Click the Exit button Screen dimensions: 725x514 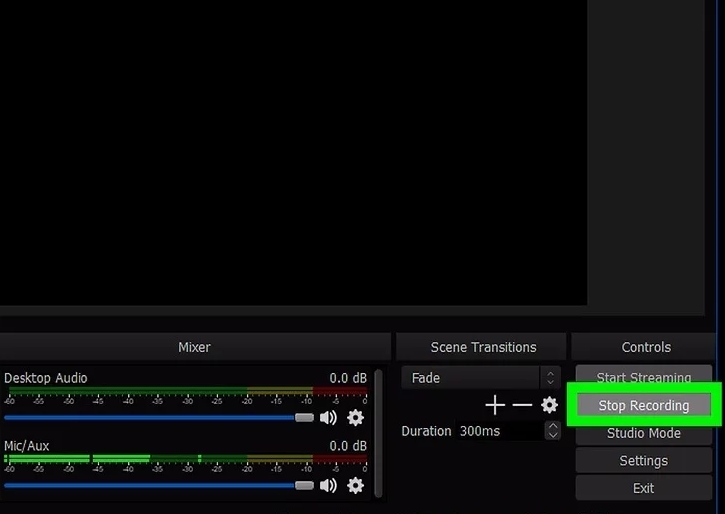coord(644,488)
